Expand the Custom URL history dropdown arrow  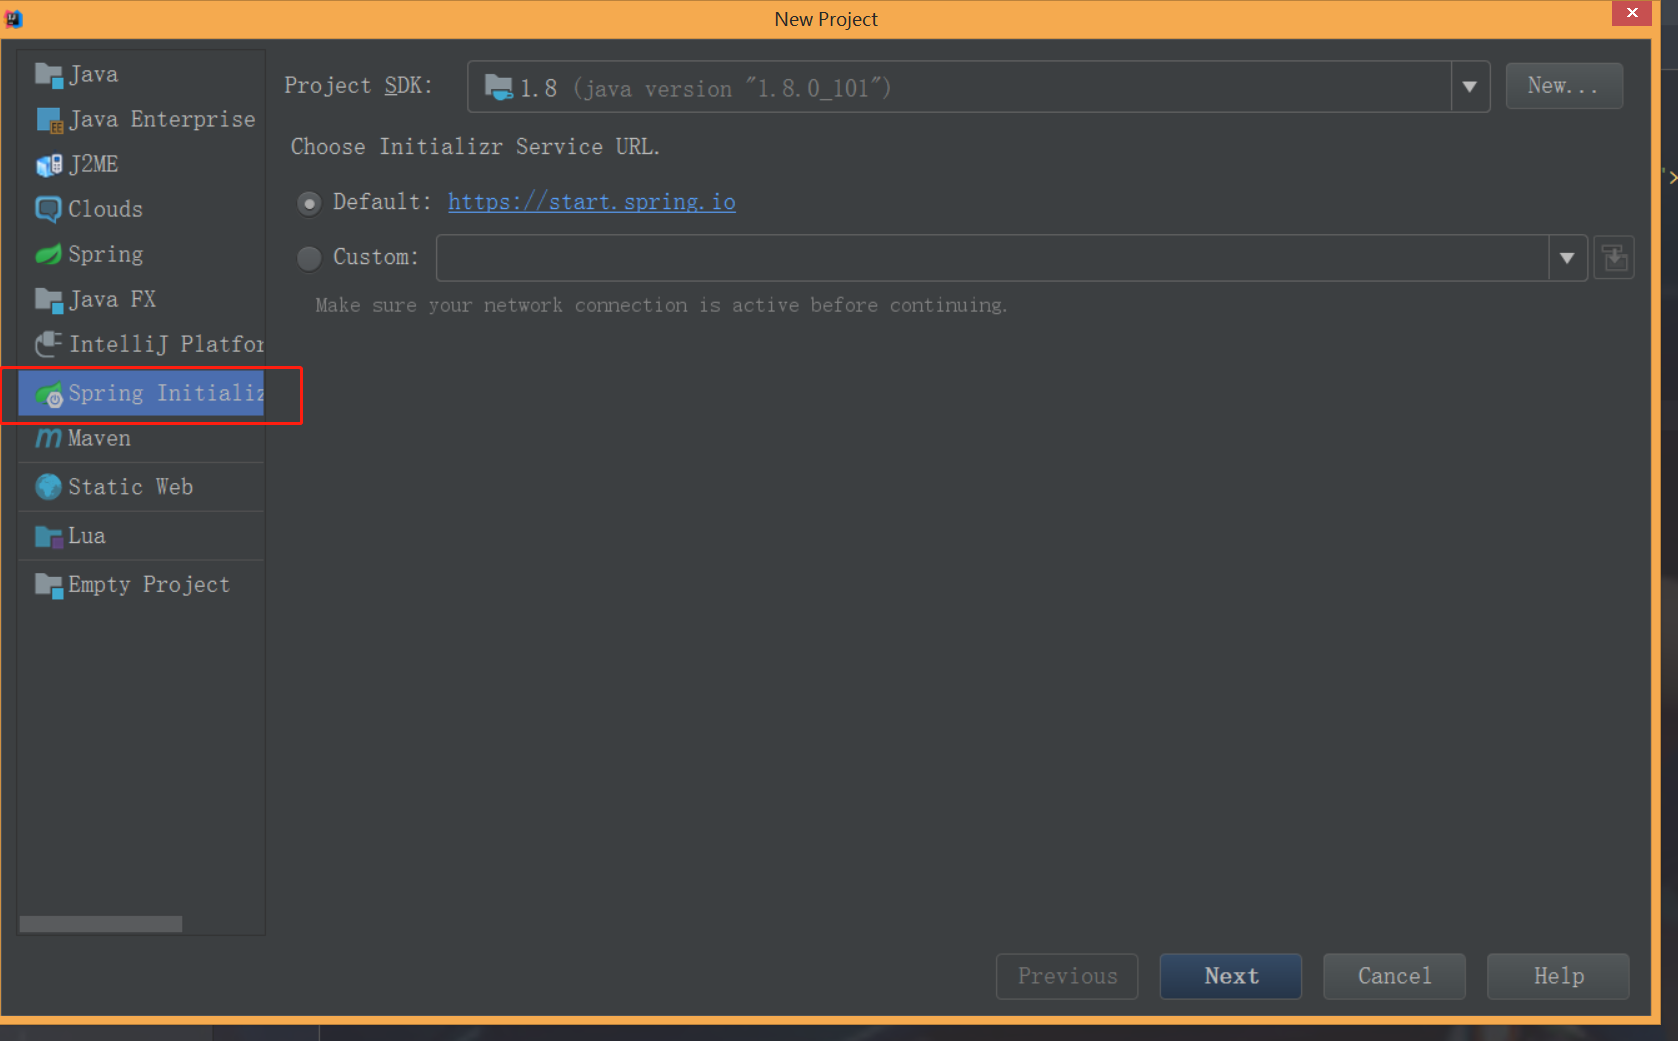(1567, 258)
